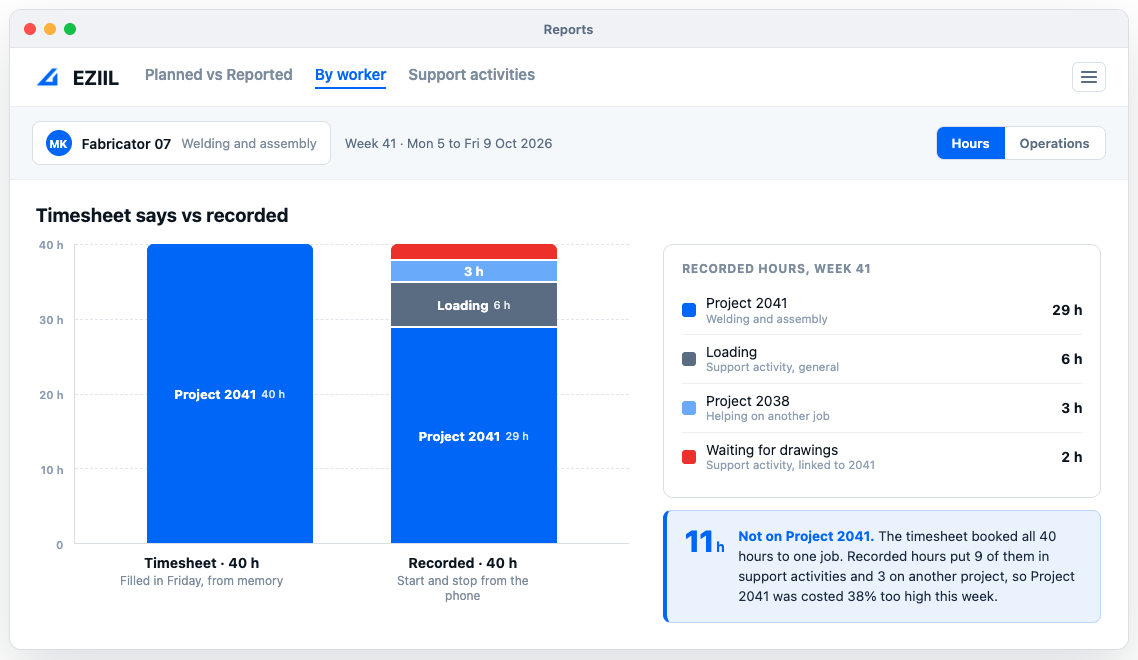Click the Loading gray legend swatch
The width and height of the screenshot is (1138, 660).
click(x=689, y=359)
